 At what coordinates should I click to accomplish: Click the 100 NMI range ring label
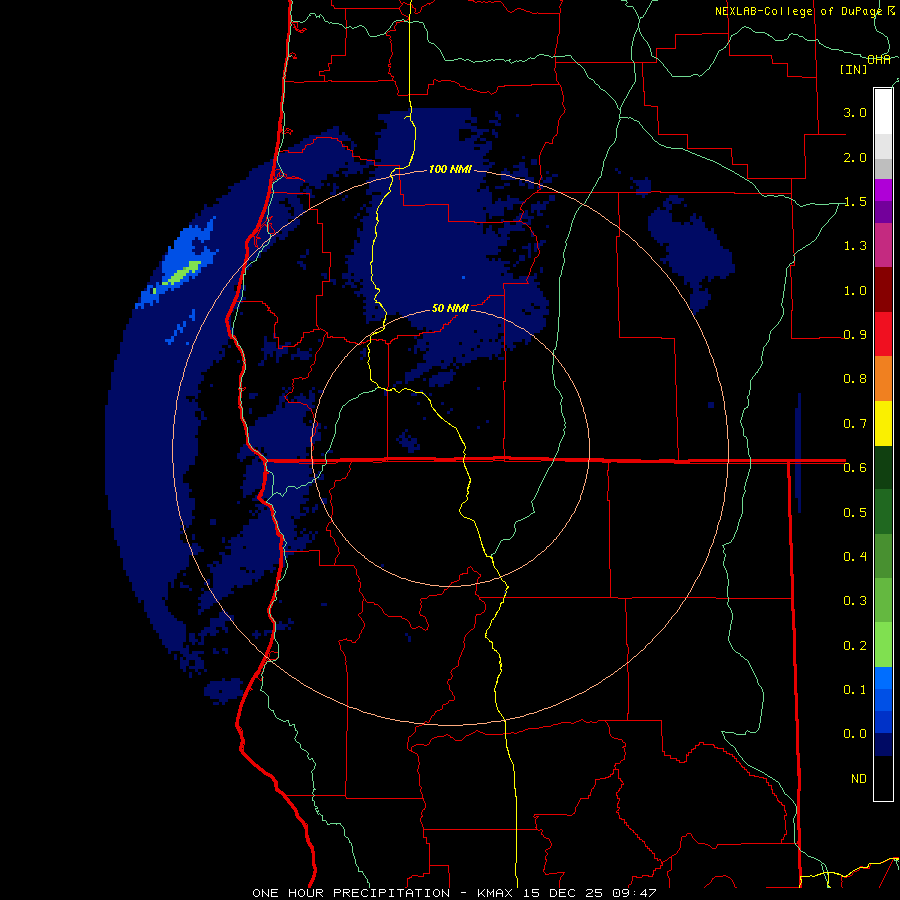[x=450, y=169]
